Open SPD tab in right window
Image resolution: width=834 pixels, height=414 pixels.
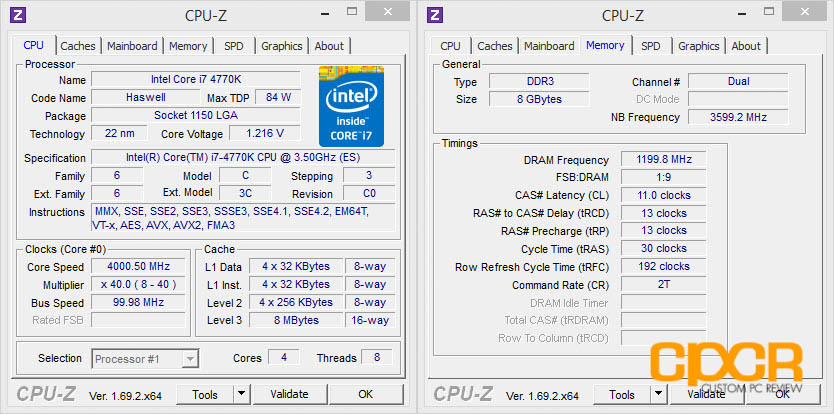tap(650, 46)
